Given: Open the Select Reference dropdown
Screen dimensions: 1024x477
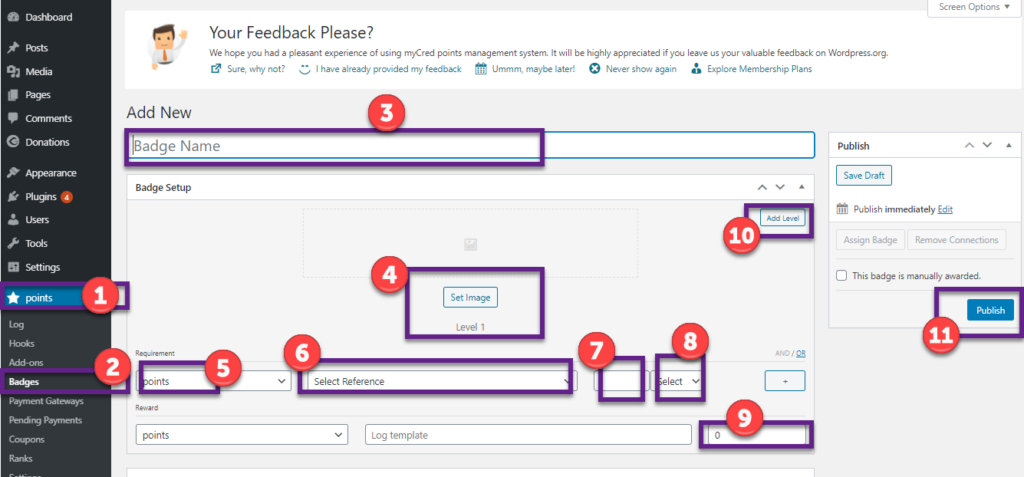Looking at the screenshot, I should [440, 381].
